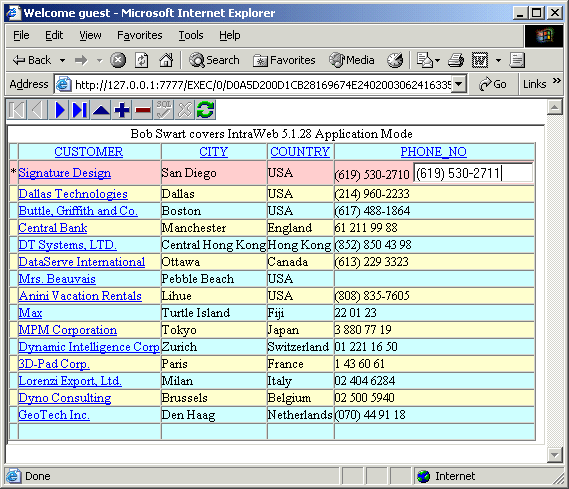Open the Favorites menu
The width and height of the screenshot is (569, 489).
tap(139, 35)
